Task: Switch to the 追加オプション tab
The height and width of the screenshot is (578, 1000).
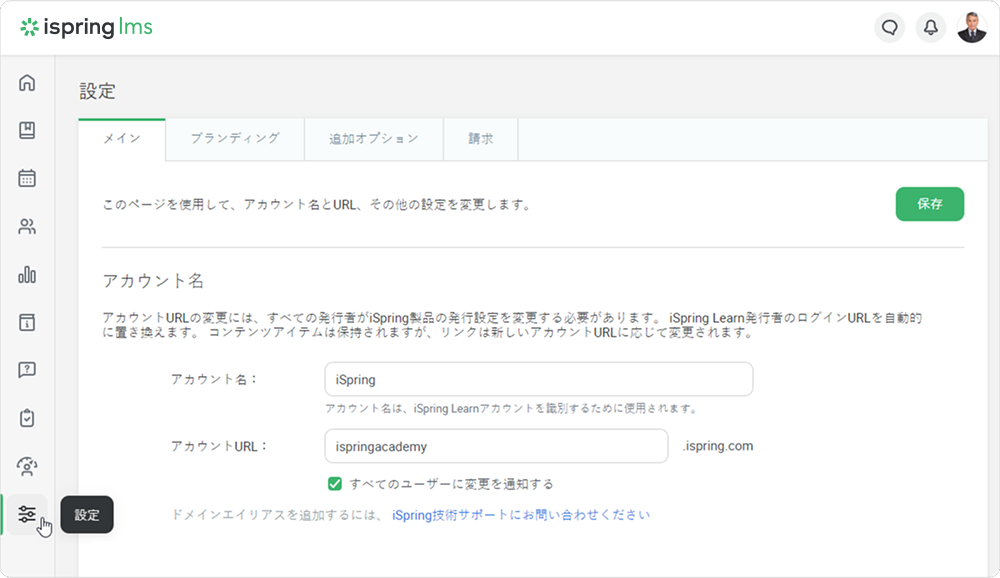Action: click(x=374, y=139)
